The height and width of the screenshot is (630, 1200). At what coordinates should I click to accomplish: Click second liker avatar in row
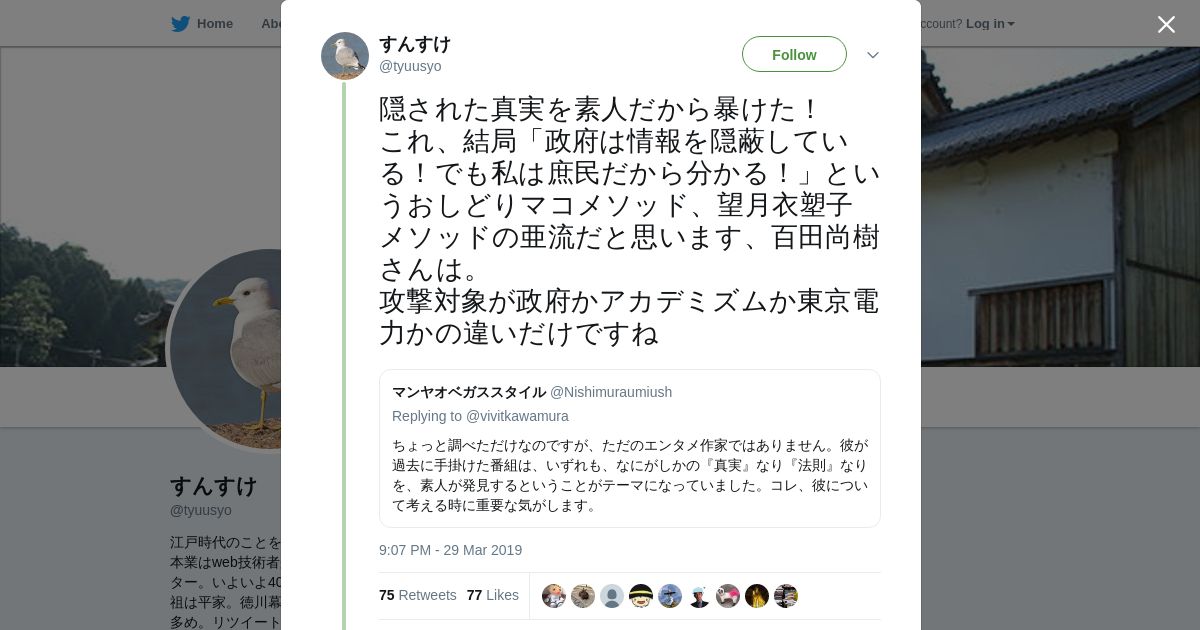pyautogui.click(x=583, y=596)
